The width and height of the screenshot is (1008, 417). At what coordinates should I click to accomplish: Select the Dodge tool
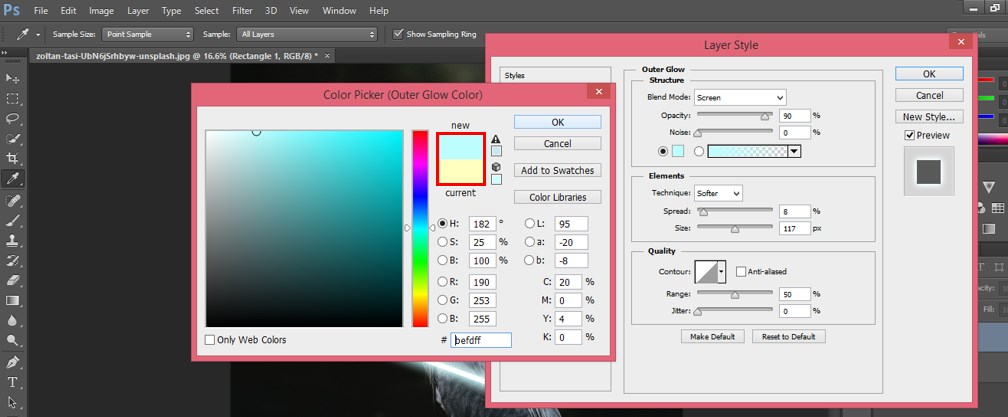pyautogui.click(x=12, y=340)
